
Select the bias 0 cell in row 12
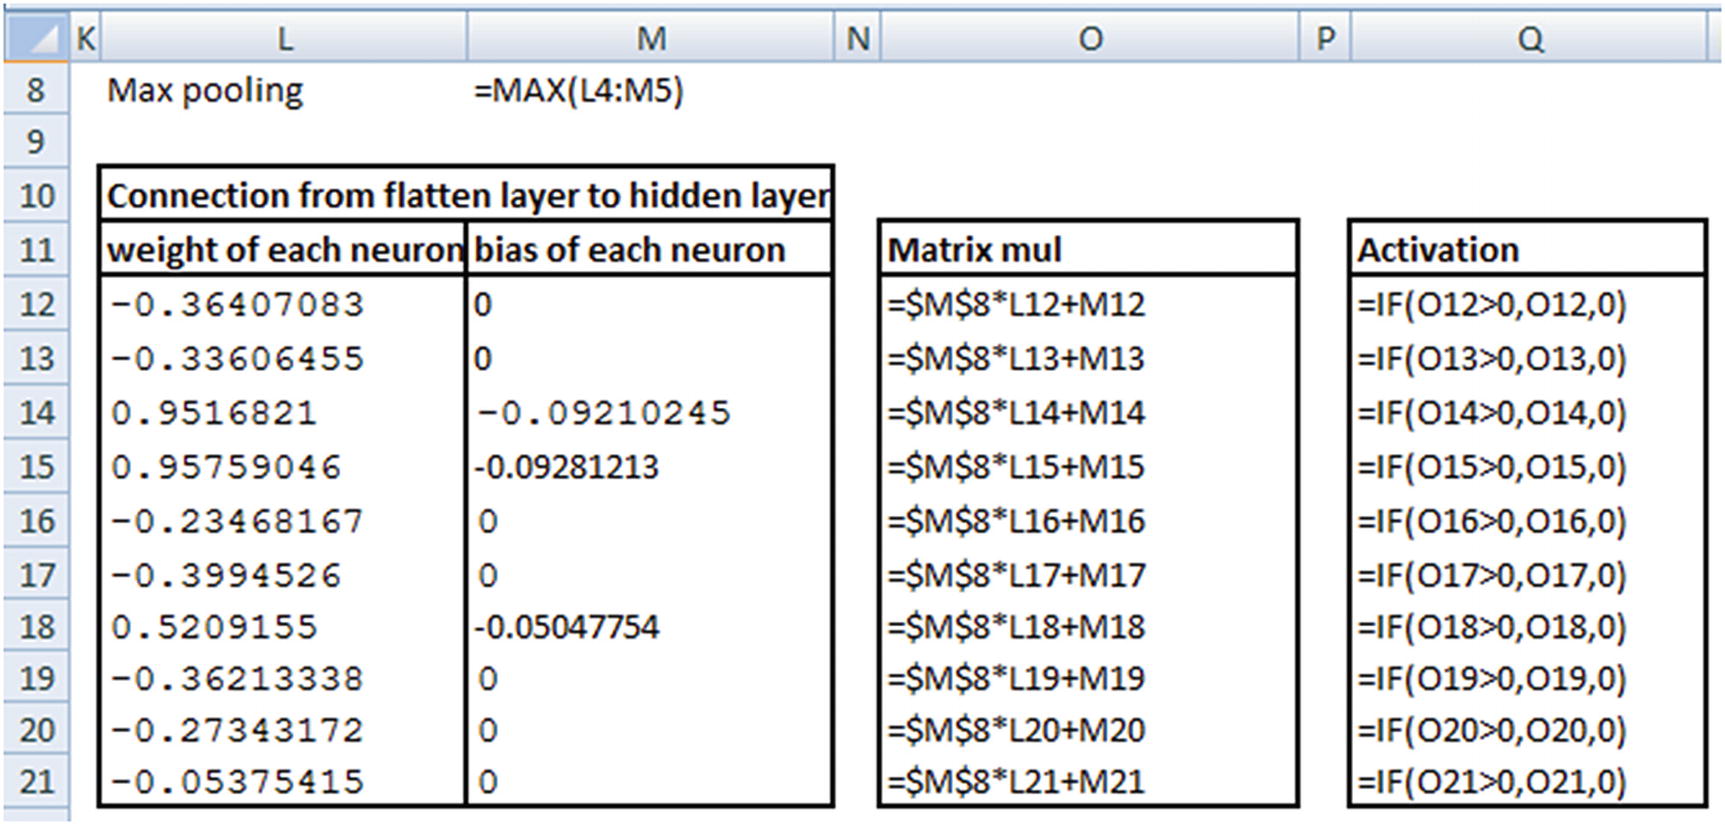(650, 303)
